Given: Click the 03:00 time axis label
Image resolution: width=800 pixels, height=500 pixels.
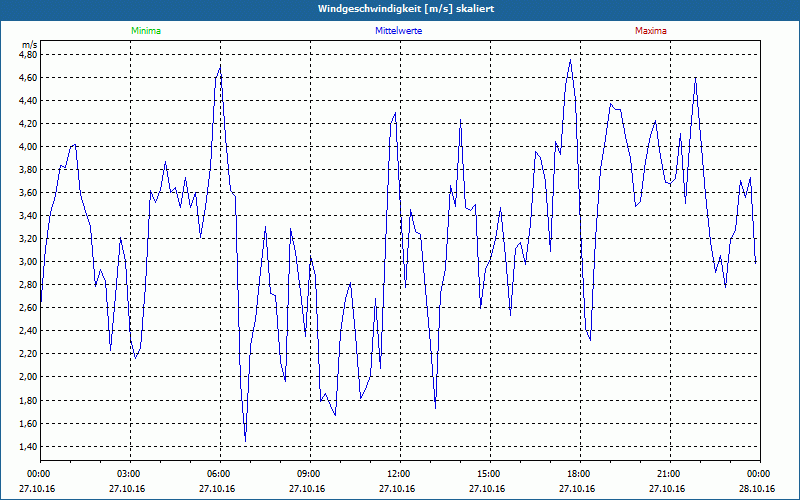Looking at the screenshot, I should 131,474.
